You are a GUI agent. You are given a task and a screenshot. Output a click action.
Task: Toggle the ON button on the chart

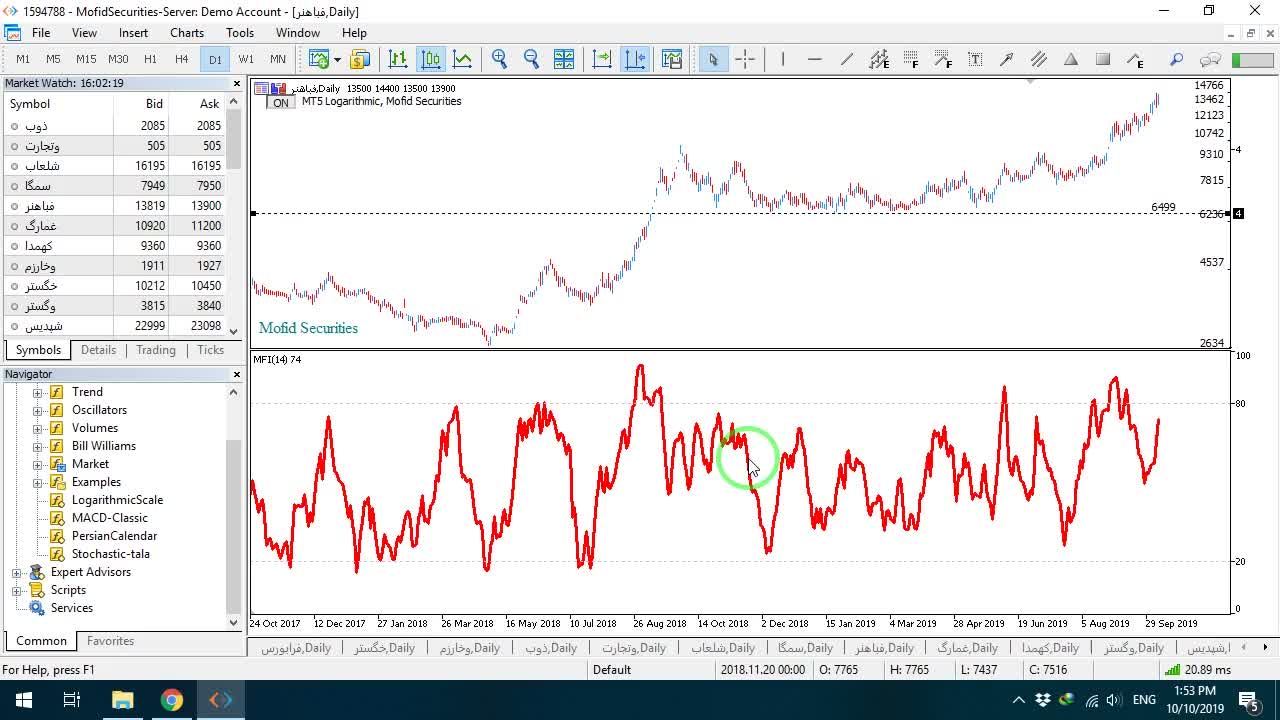281,102
